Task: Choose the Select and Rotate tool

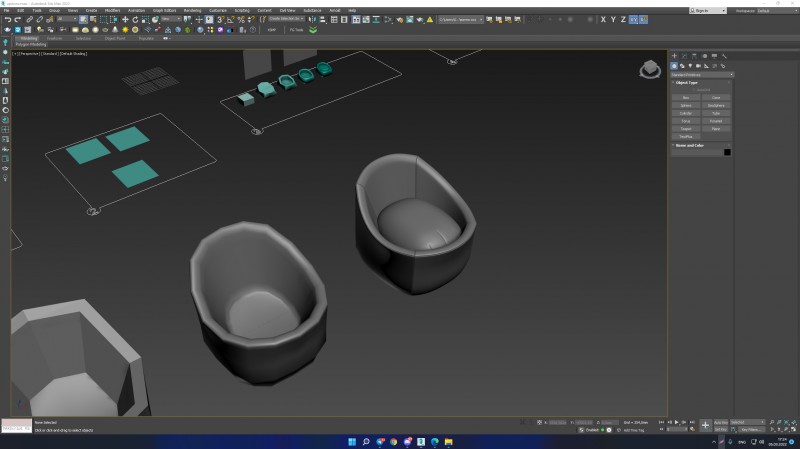Action: pos(135,20)
